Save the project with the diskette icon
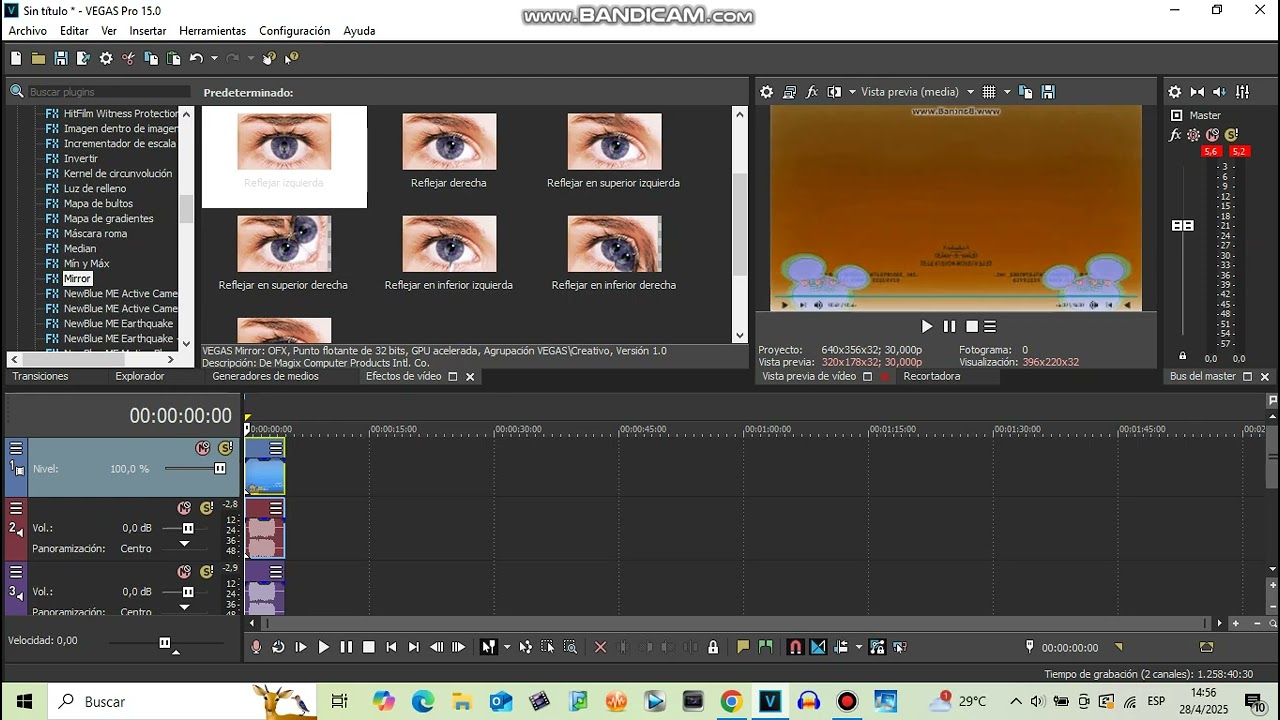Viewport: 1280px width, 720px height. (x=61, y=59)
